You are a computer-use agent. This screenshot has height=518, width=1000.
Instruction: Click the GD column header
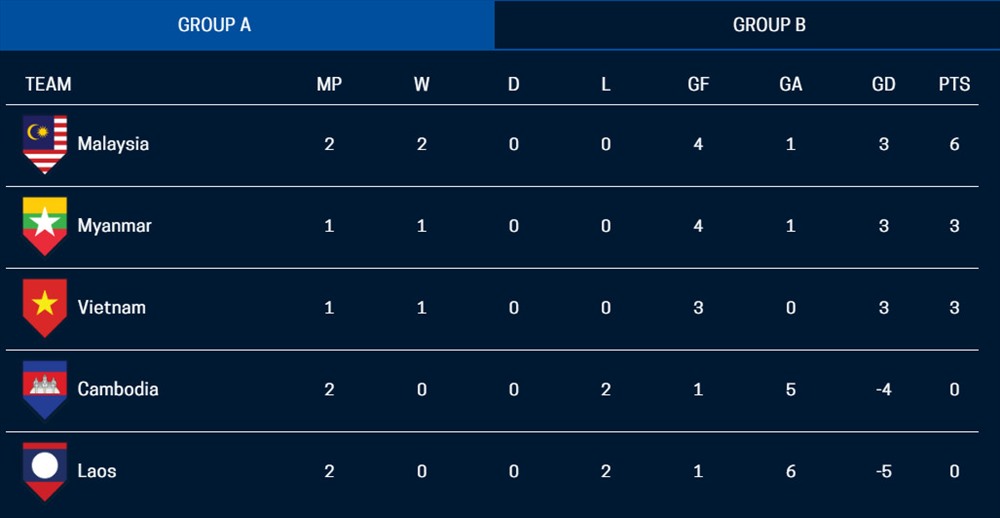[883, 84]
